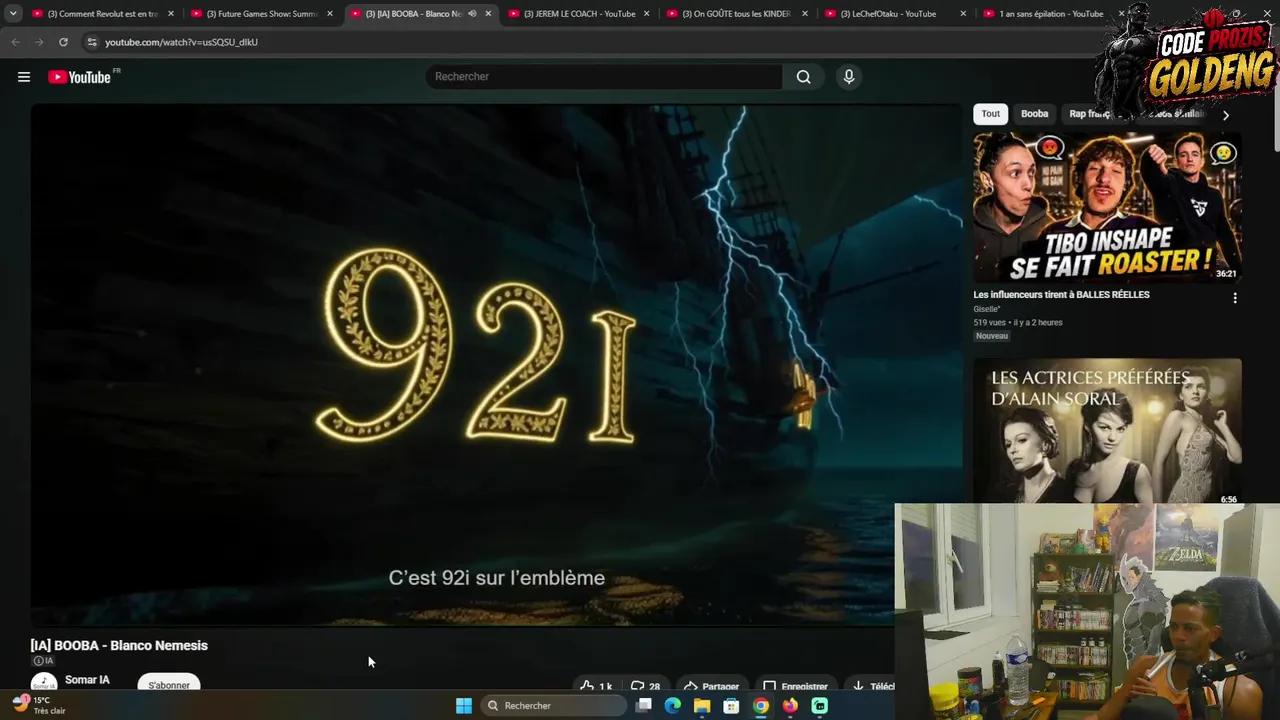Screen dimensions: 1280x720
Task: Open weather widget showing 15°C
Action: pos(38,705)
